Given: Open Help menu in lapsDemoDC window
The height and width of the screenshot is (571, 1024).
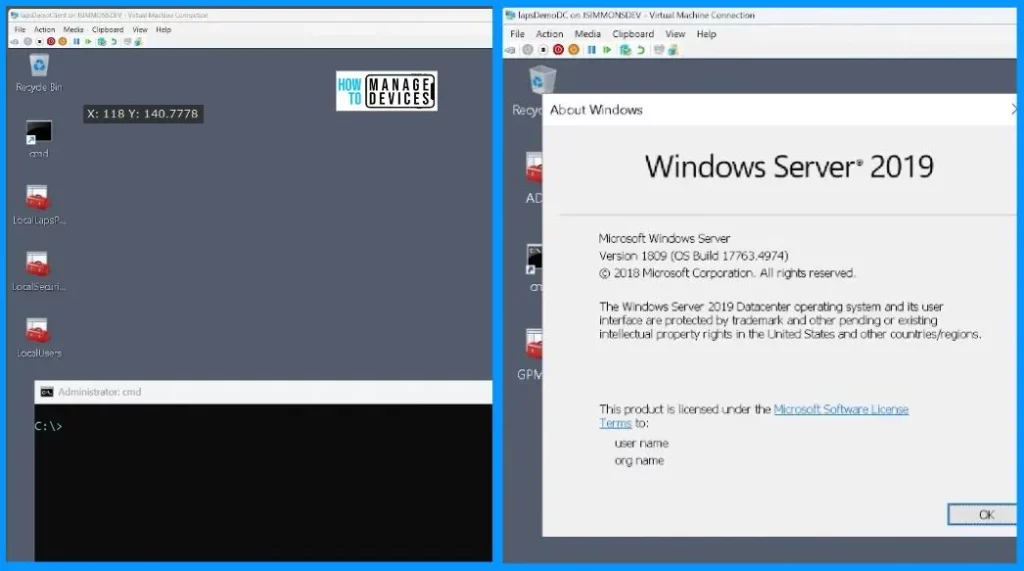Looking at the screenshot, I should pyautogui.click(x=706, y=34).
